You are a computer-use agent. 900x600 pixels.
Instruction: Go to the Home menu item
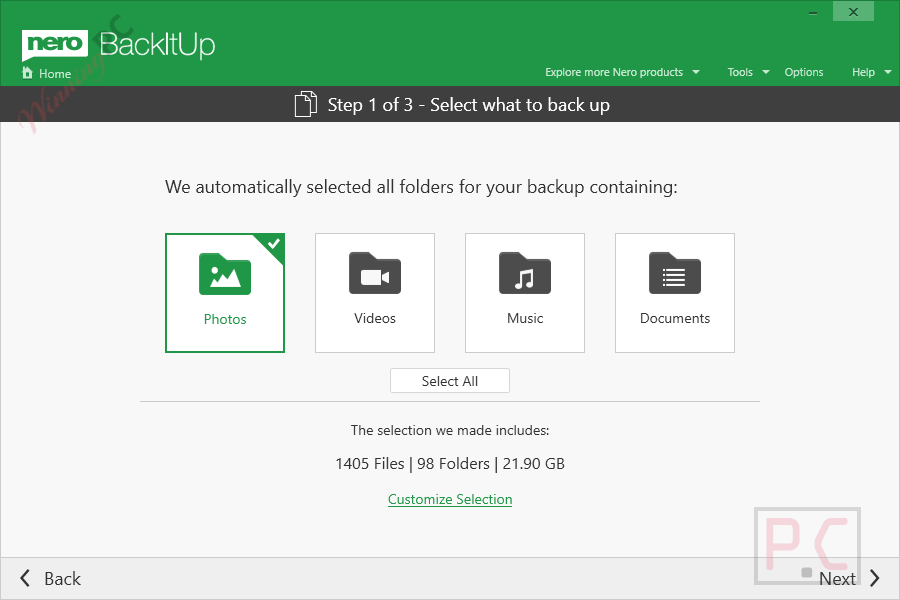[55, 73]
